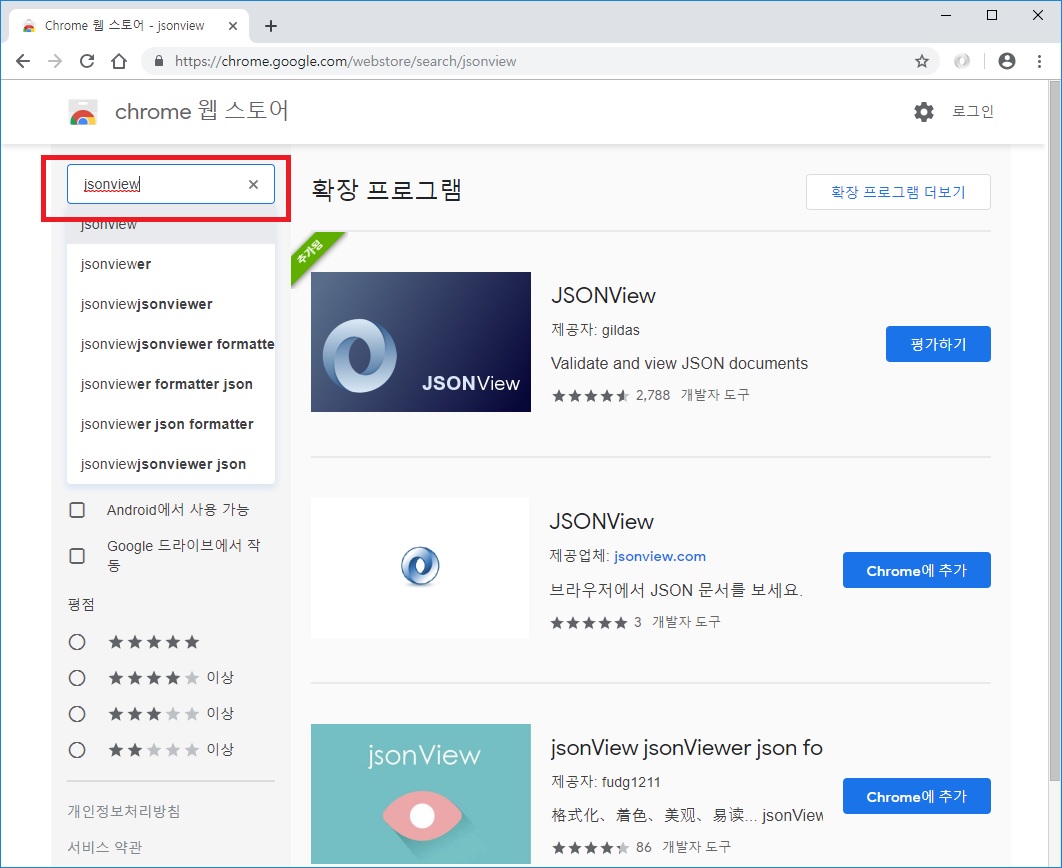Click the Chrome web store logo
The image size is (1062, 868).
[x=83, y=112]
